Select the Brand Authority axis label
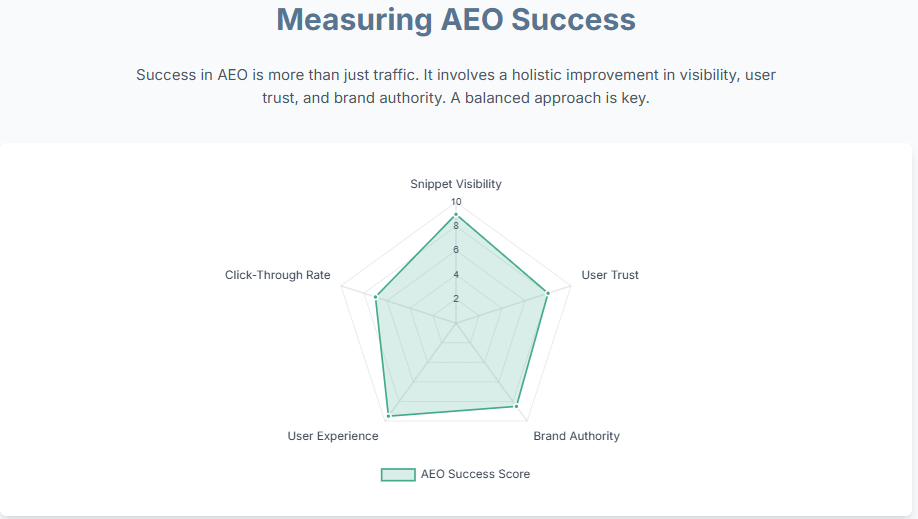This screenshot has height=519, width=918. [576, 436]
